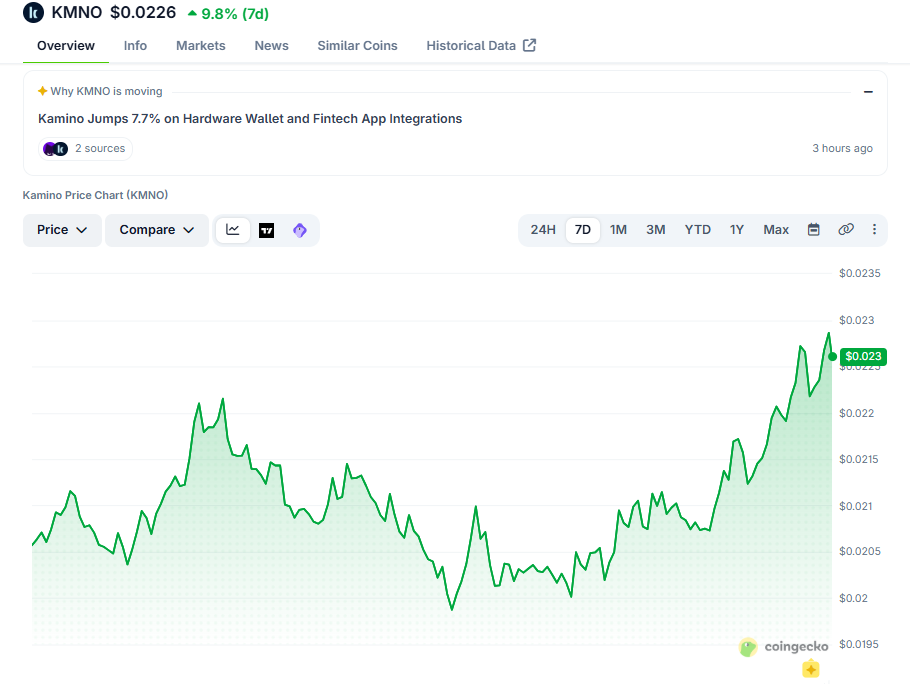Switch to the Overview tab

pyautogui.click(x=66, y=46)
